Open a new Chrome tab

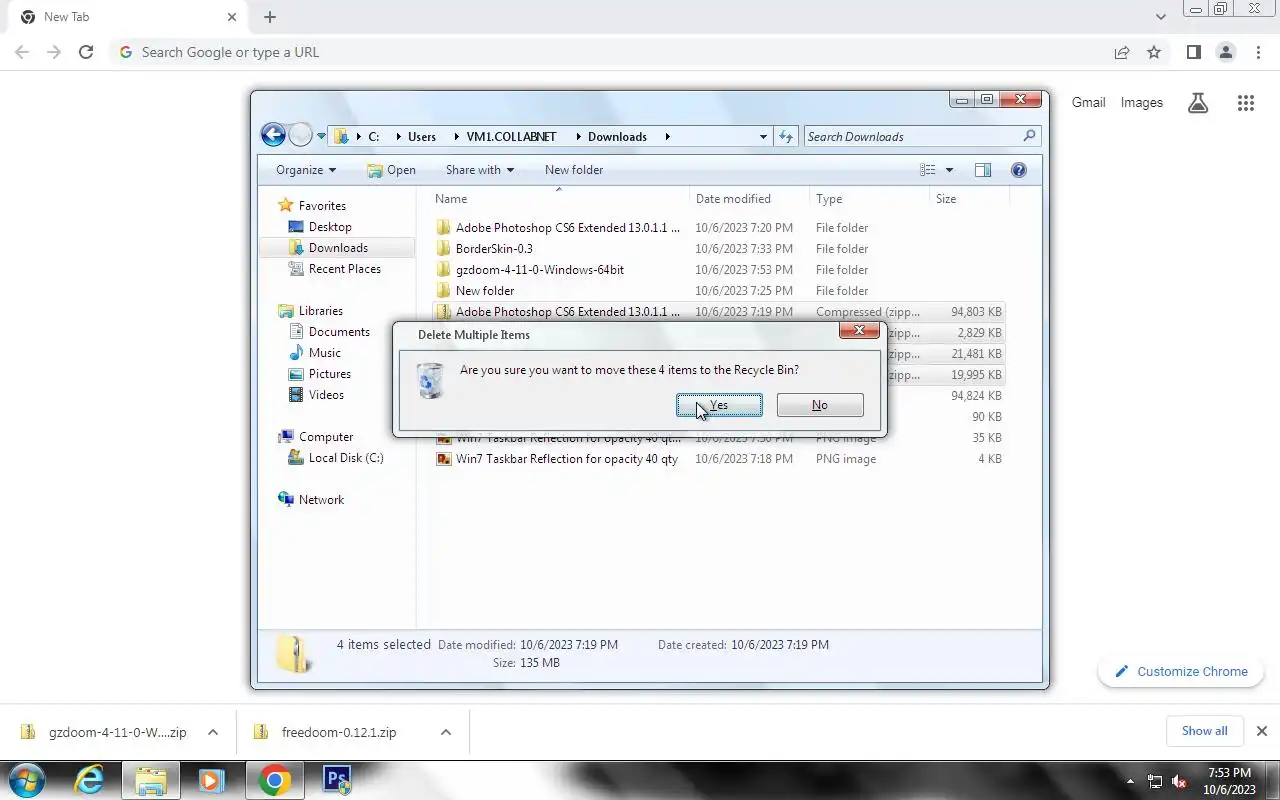coord(270,17)
